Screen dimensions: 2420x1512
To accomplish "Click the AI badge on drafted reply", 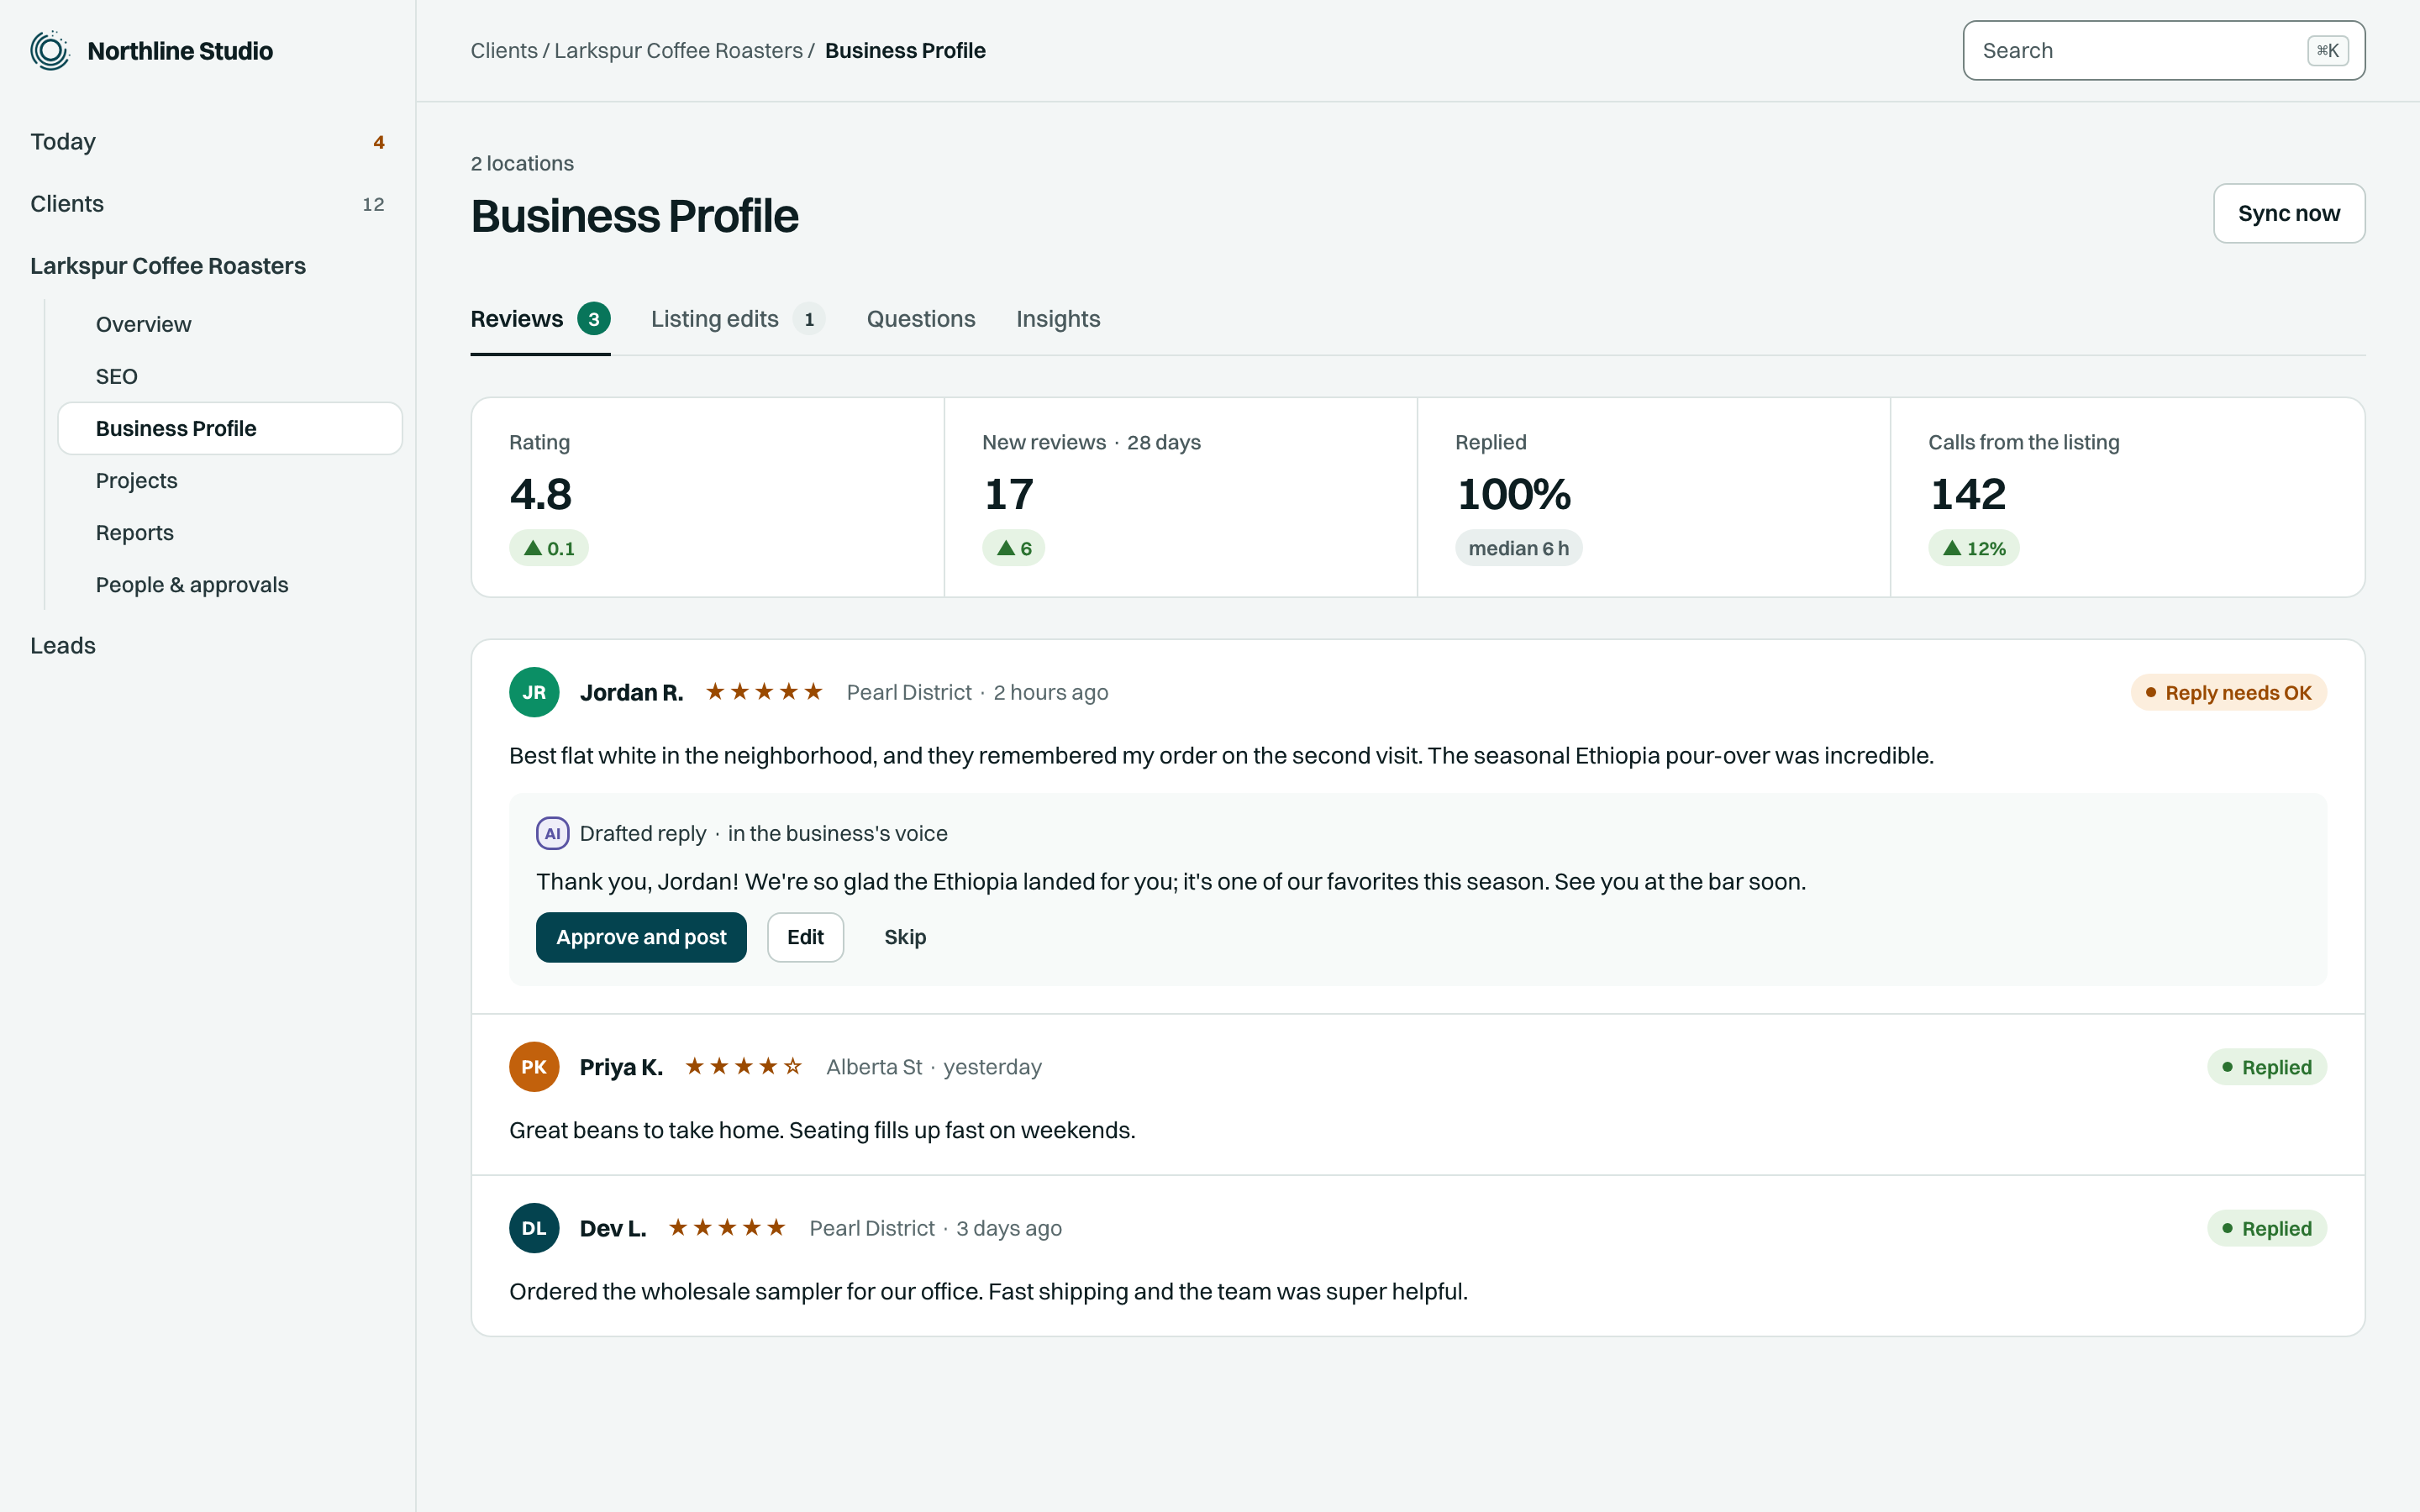I will click(x=552, y=833).
